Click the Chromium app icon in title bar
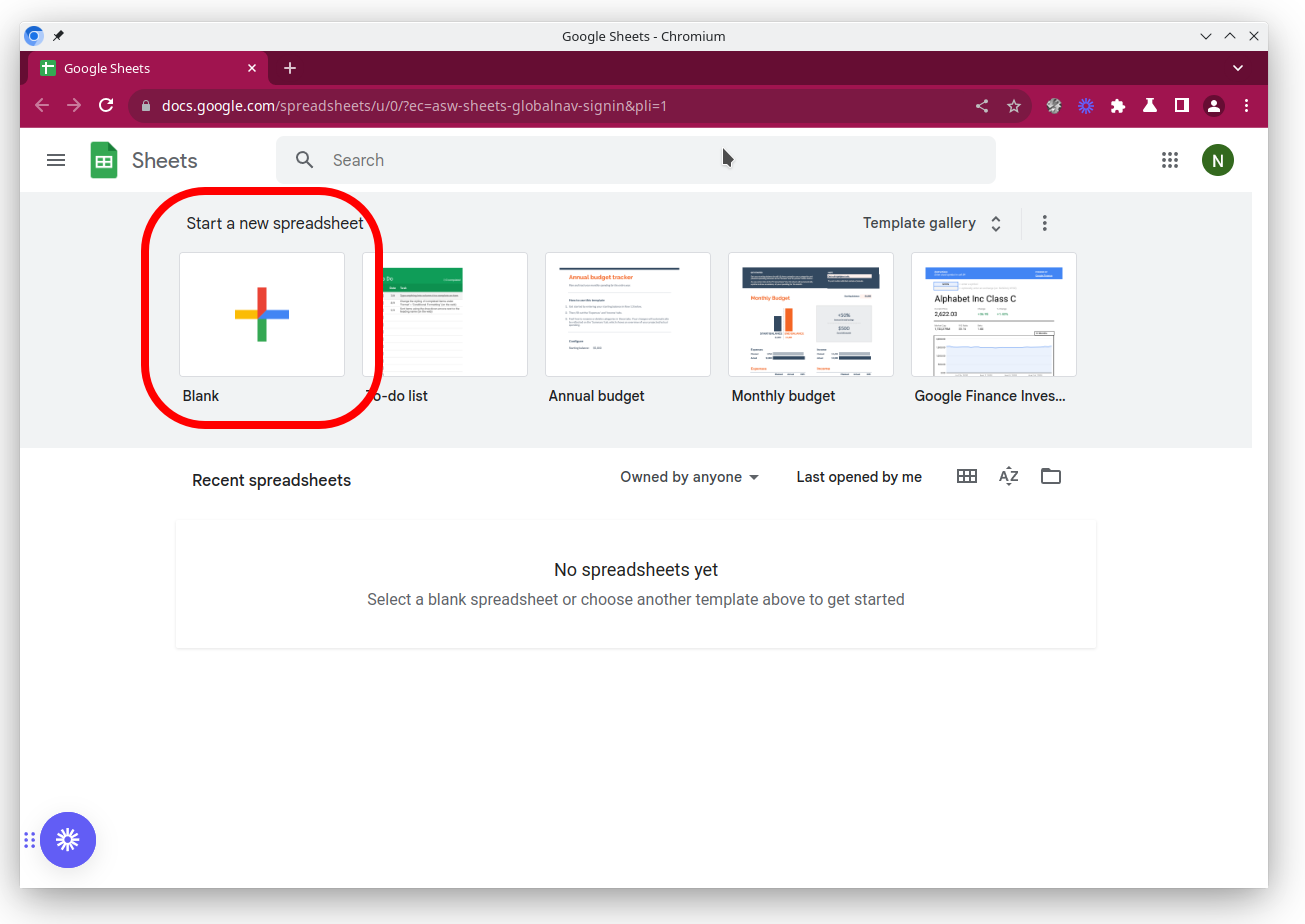1305x924 pixels. [x=33, y=36]
